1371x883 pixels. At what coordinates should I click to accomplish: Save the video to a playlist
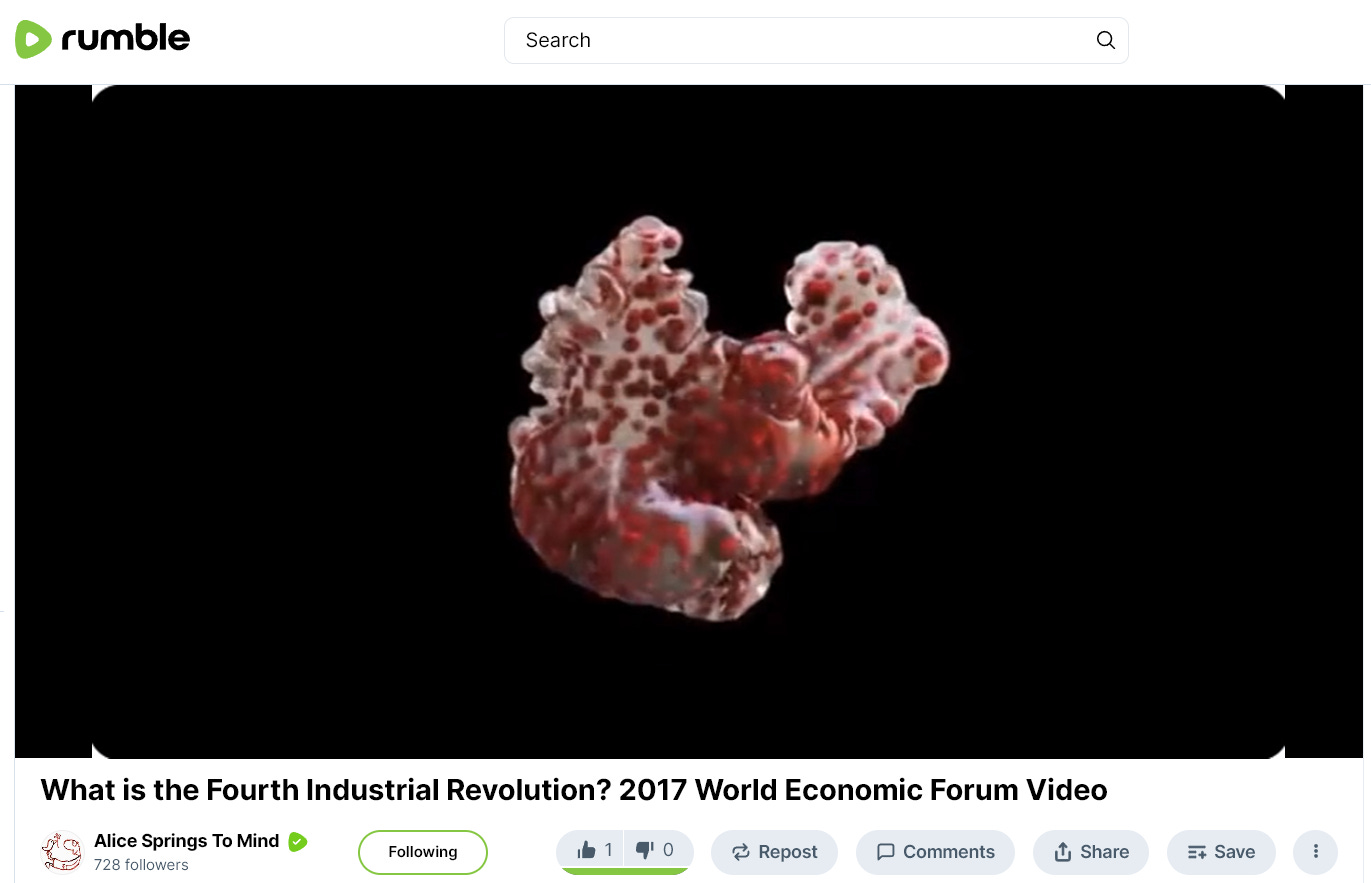(1221, 852)
